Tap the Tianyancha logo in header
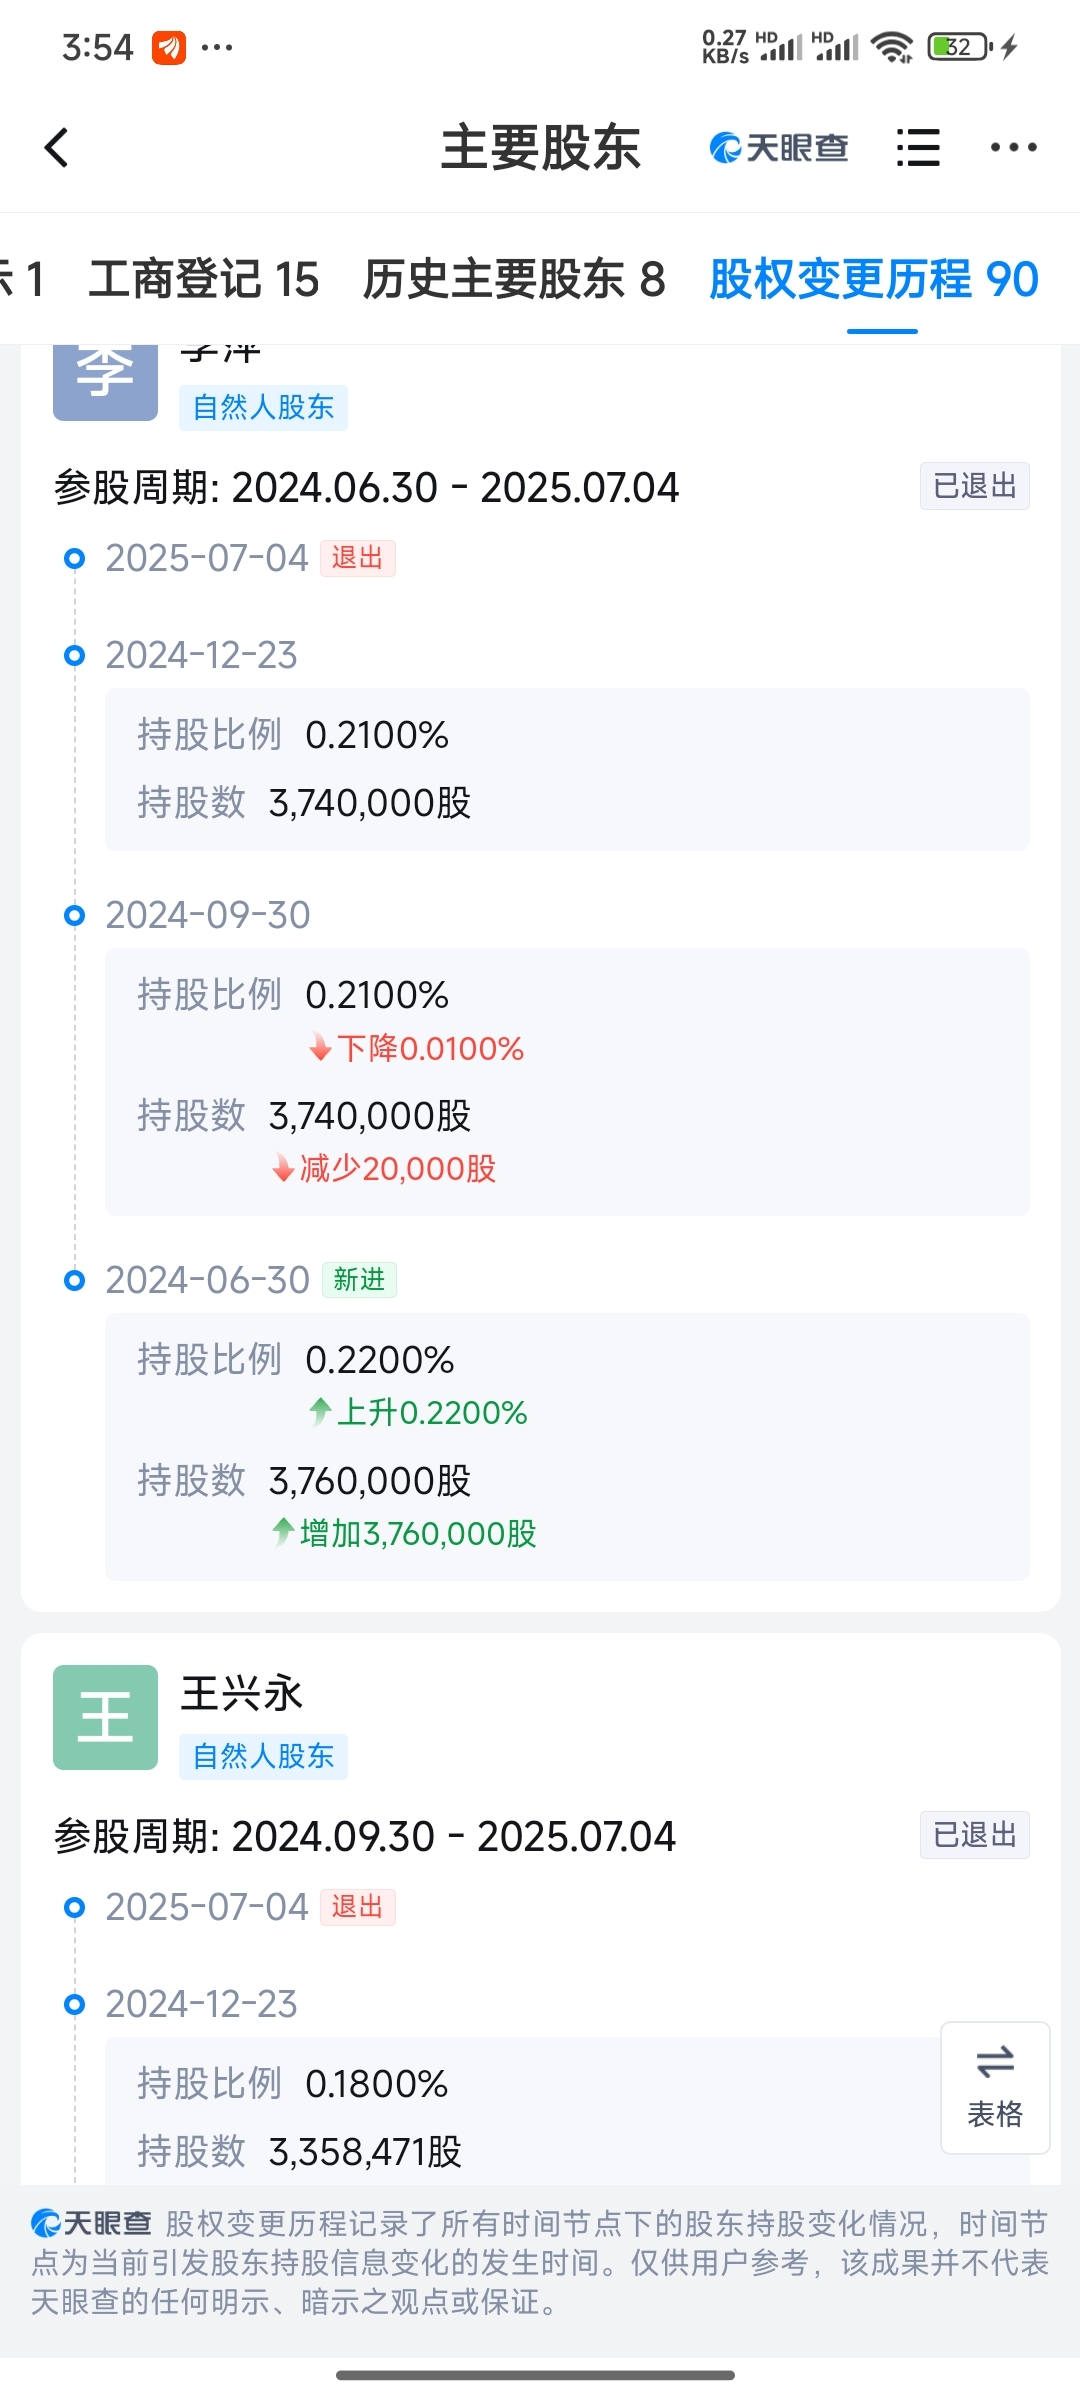 778,148
